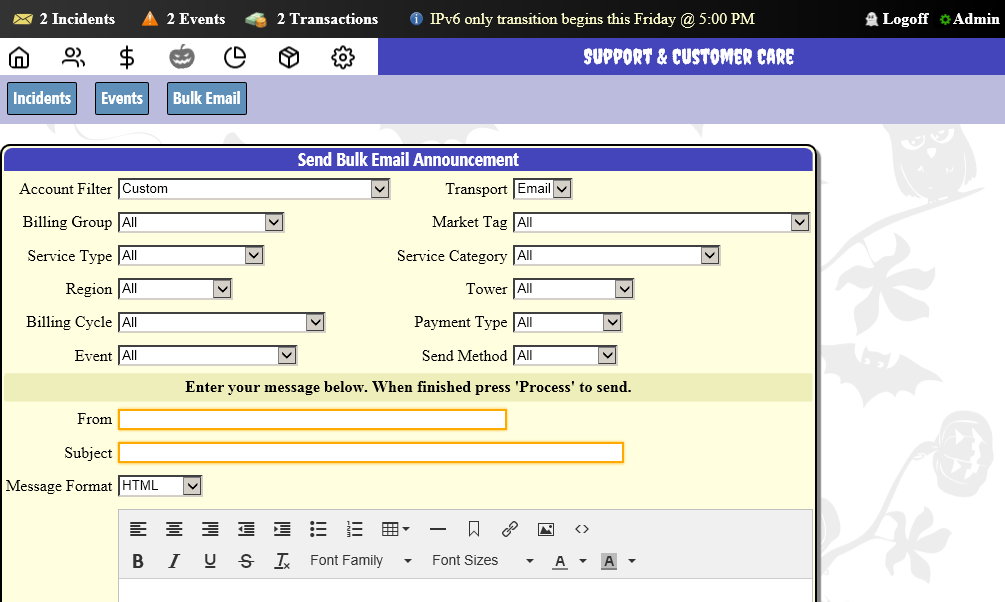Toggle bold formatting in the editor

[x=138, y=561]
